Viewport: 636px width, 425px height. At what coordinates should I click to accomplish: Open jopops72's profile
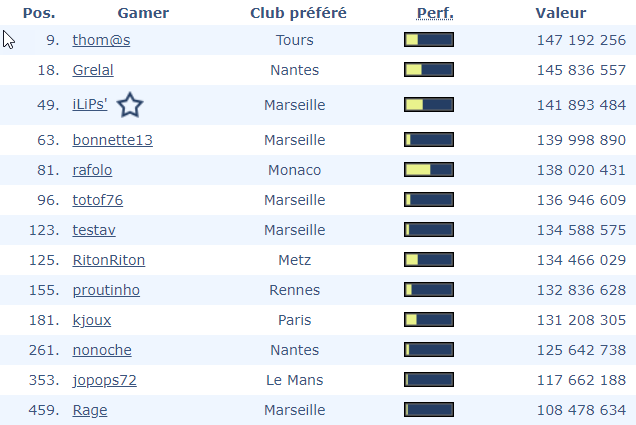[x=105, y=380]
